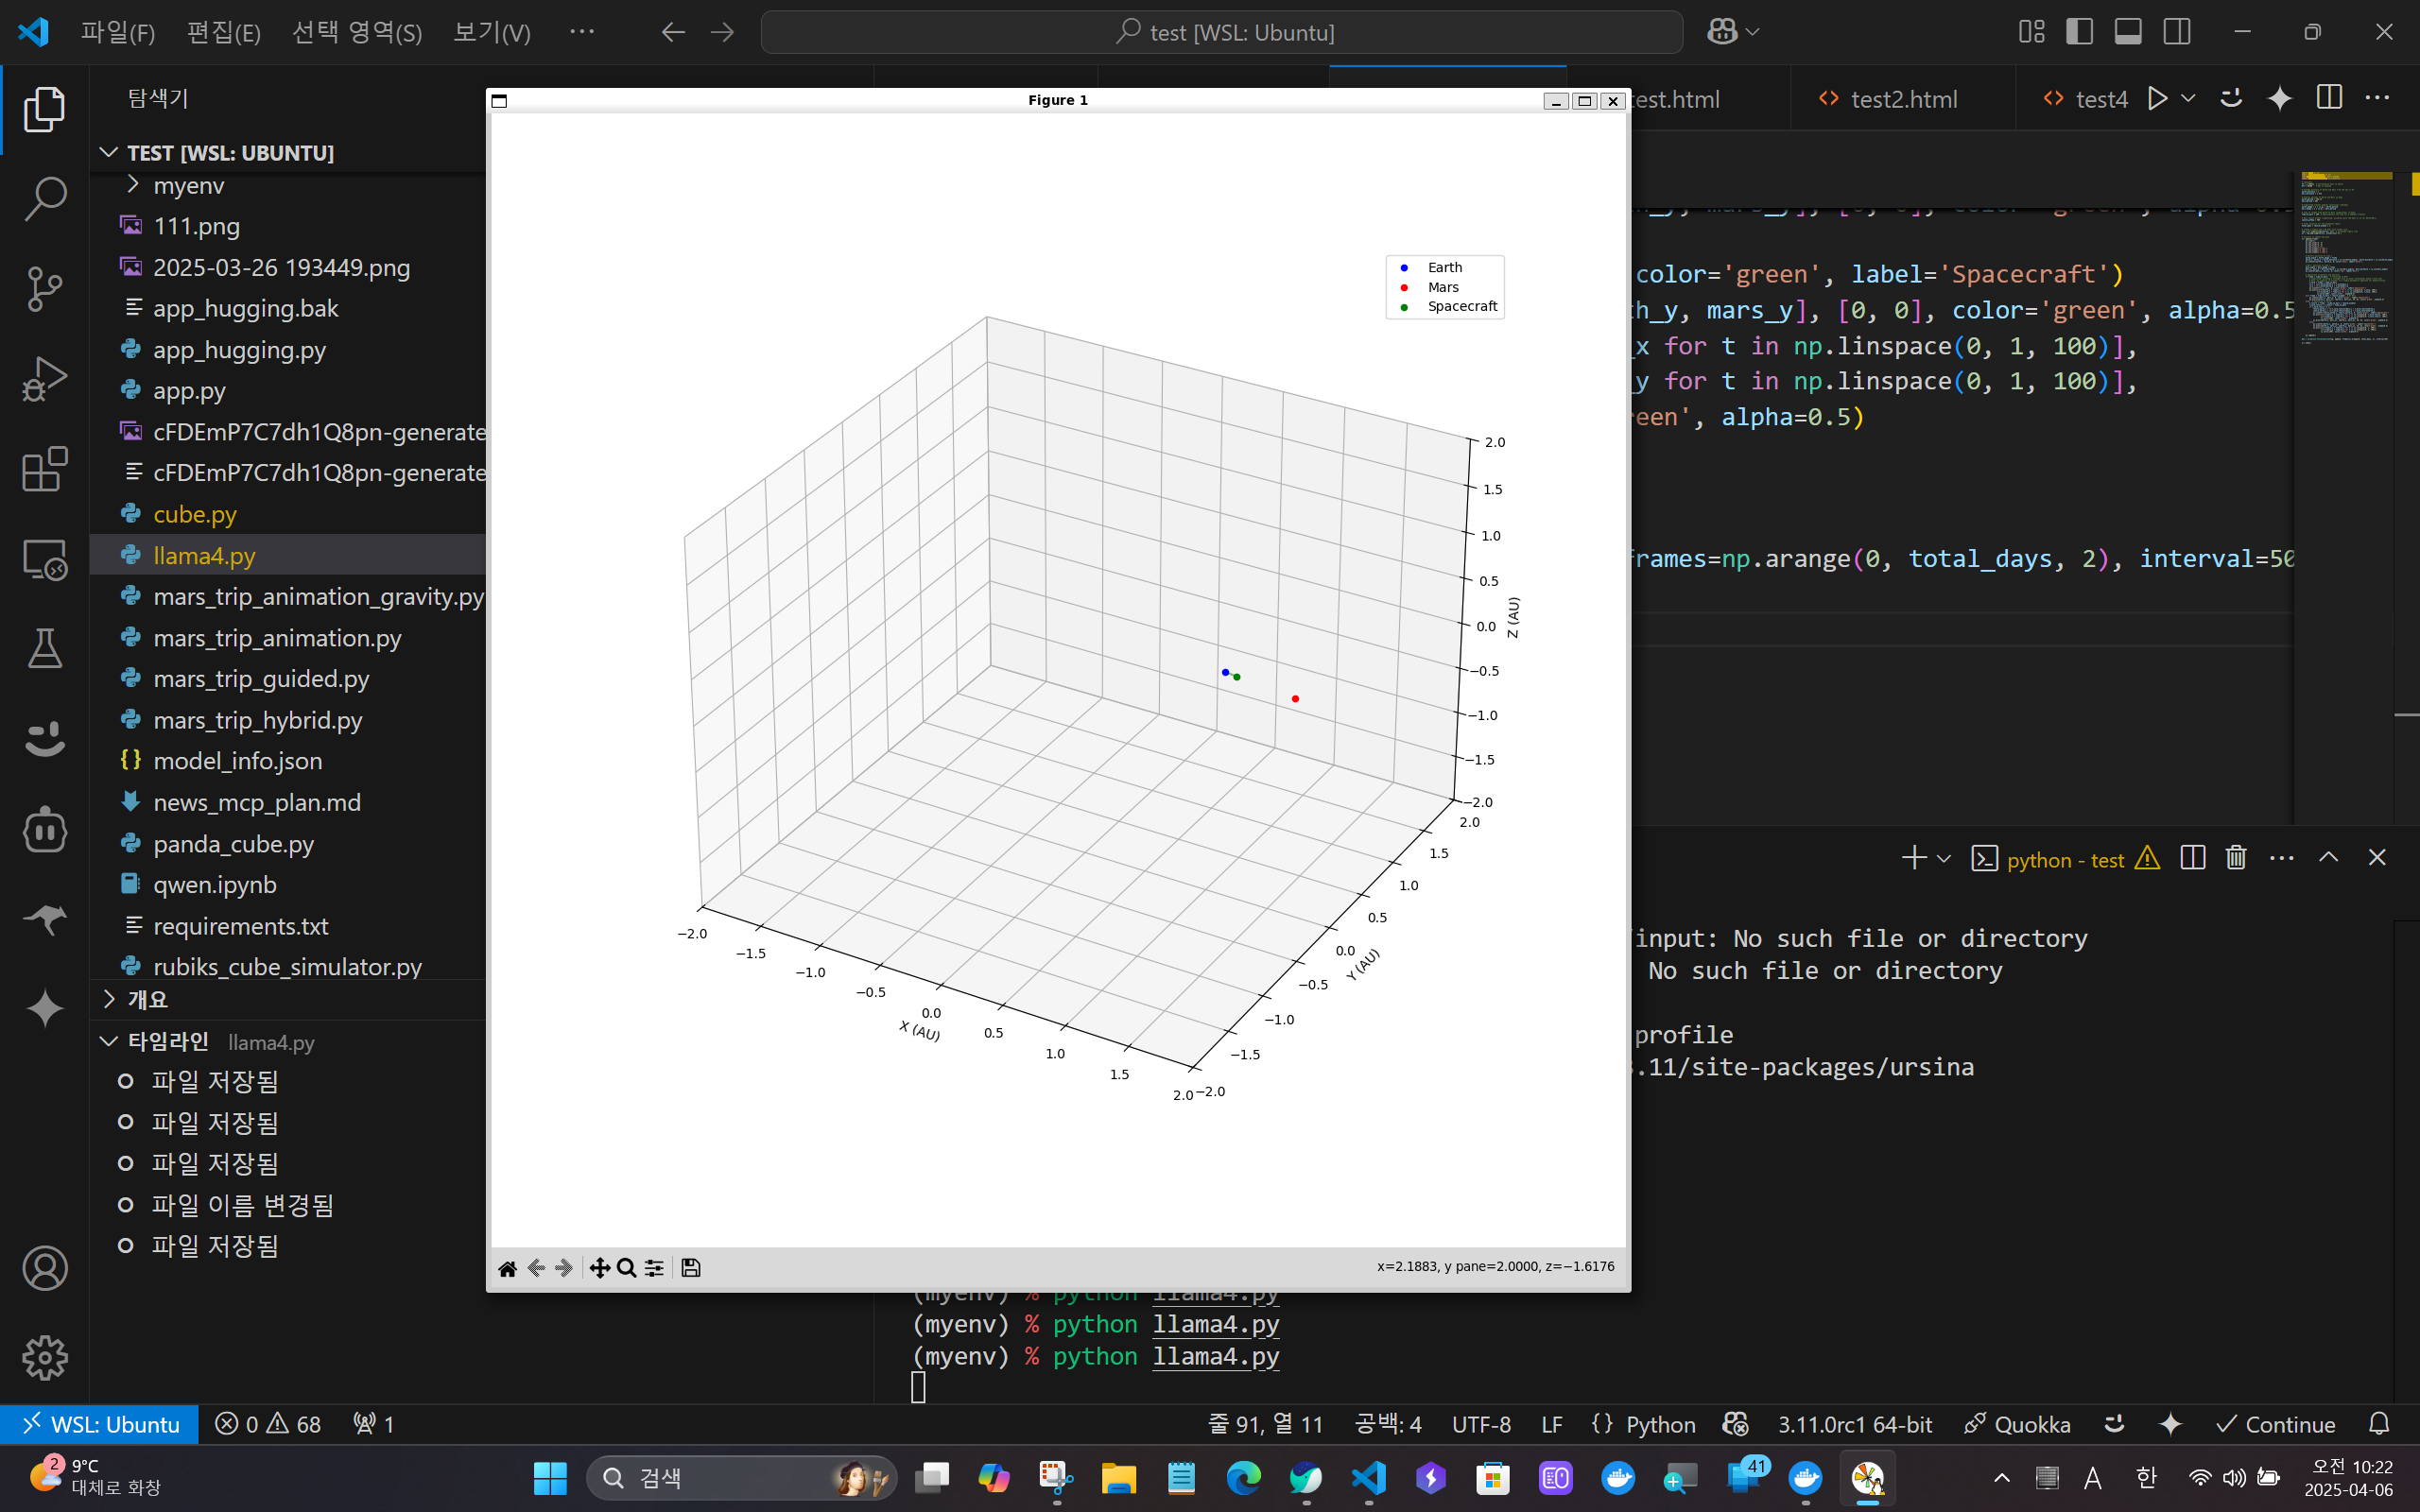The height and width of the screenshot is (1512, 2420).
Task: Toggle primary side bar layout button
Action: pyautogui.click(x=2079, y=32)
